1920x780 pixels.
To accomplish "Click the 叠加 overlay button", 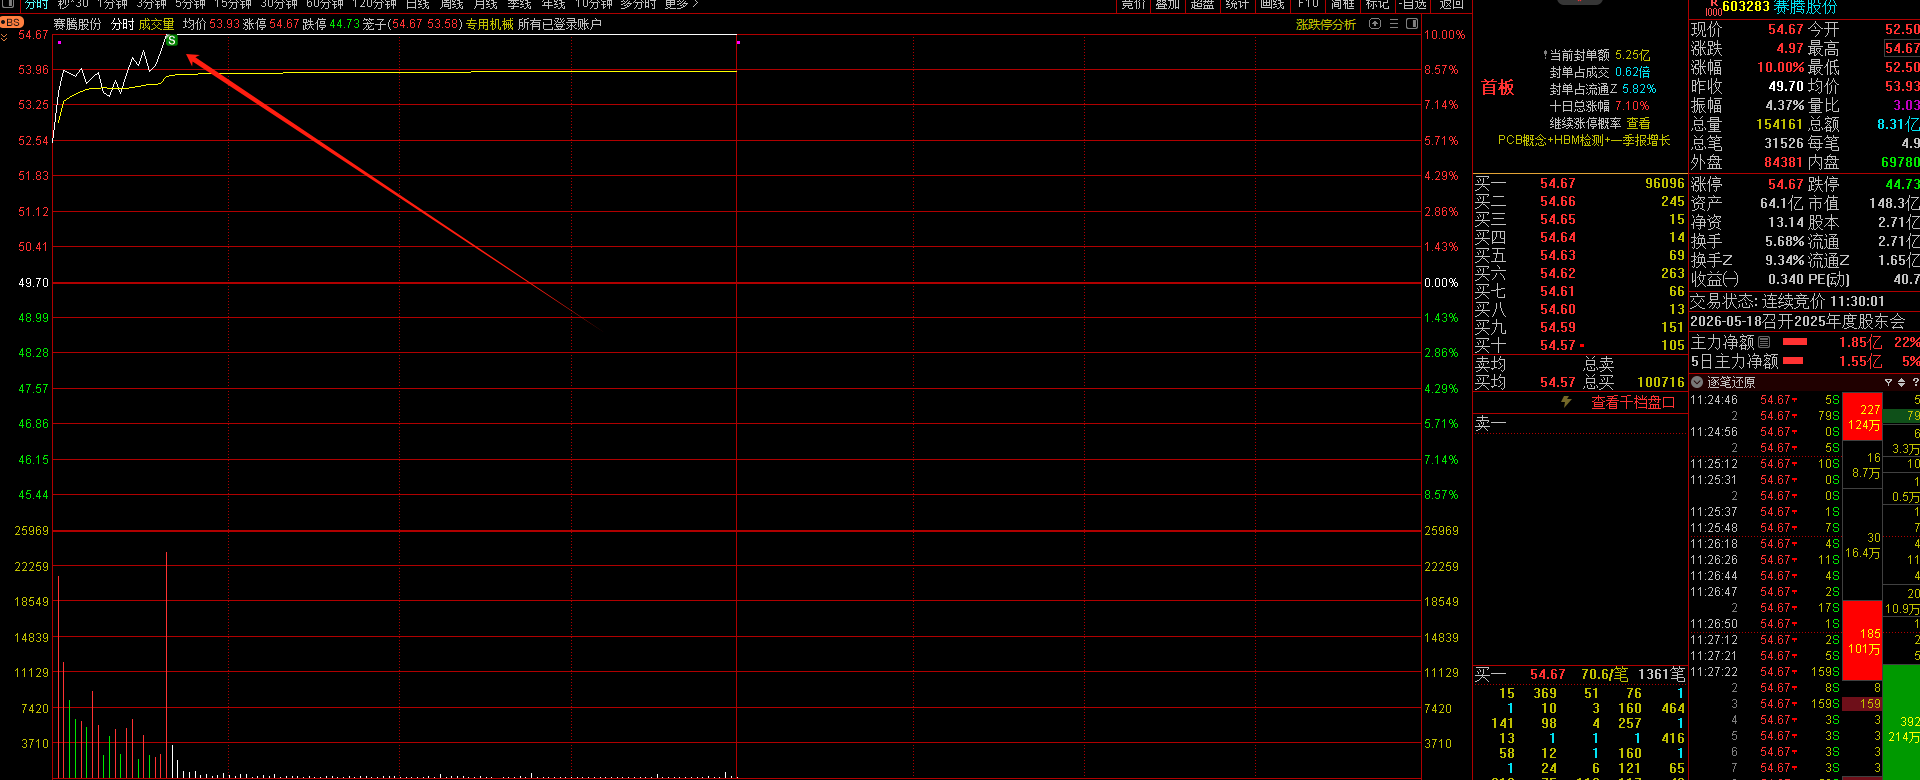I will click(1168, 5).
